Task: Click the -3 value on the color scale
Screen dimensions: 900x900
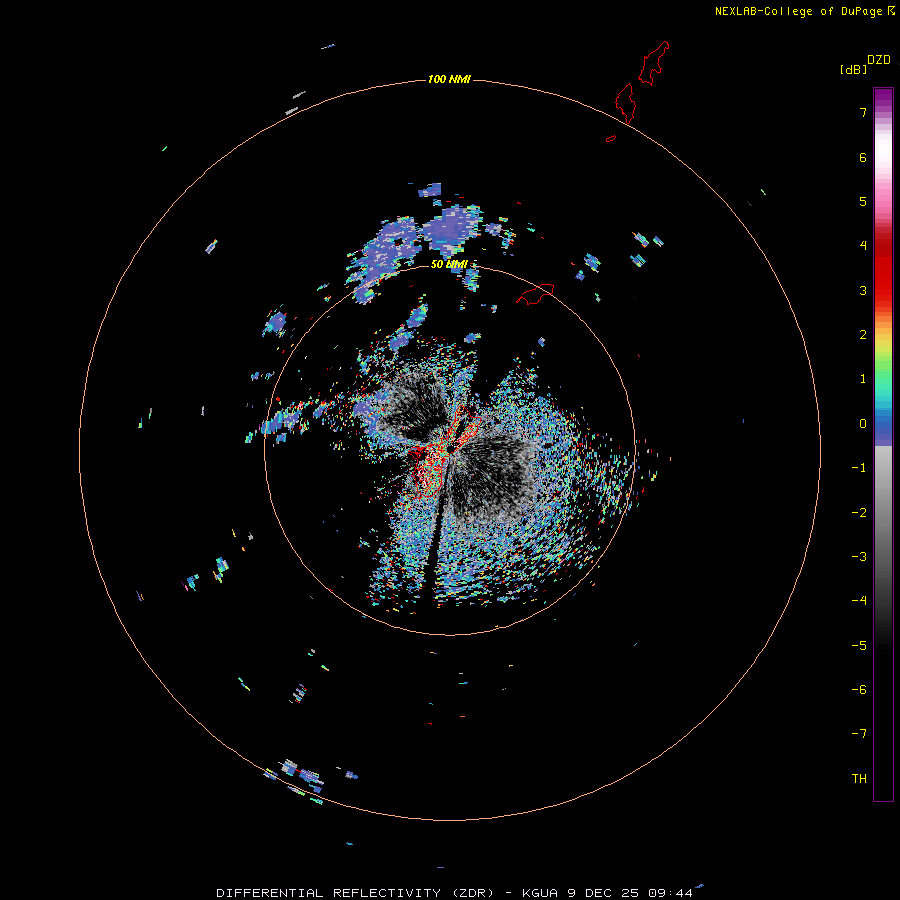Action: (x=859, y=557)
